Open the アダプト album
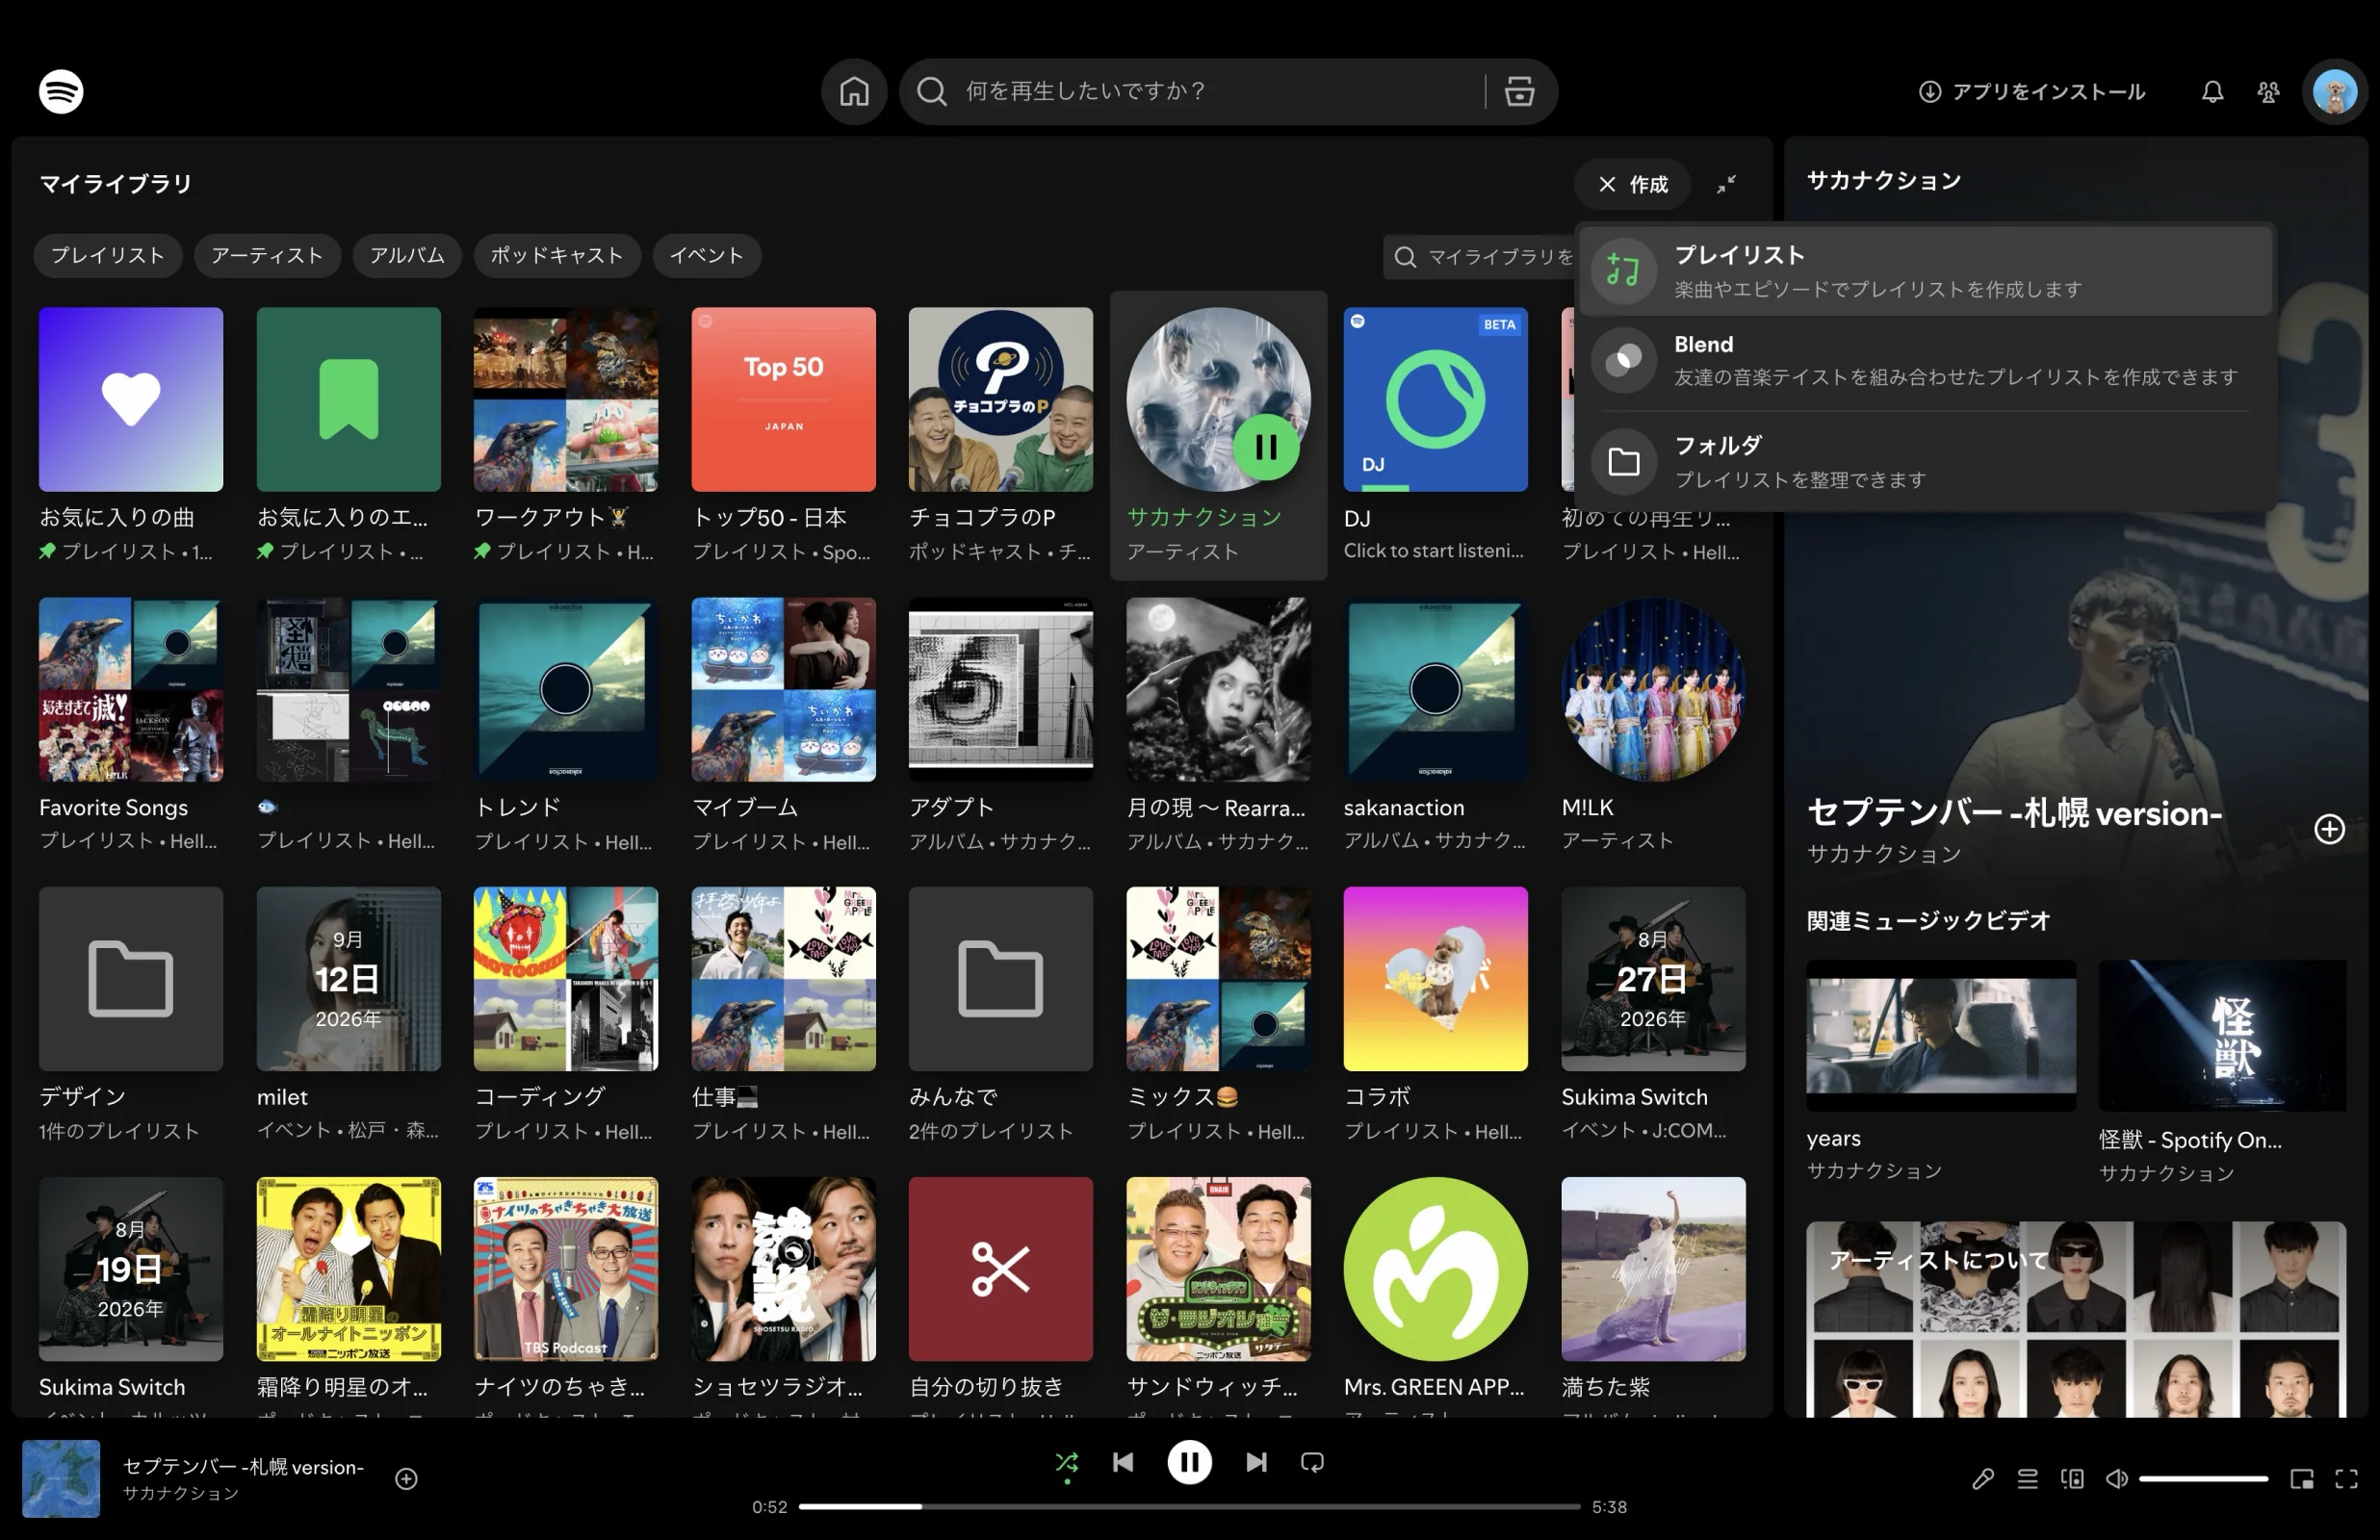Screen dimensions: 2380x1540 point(1000,725)
